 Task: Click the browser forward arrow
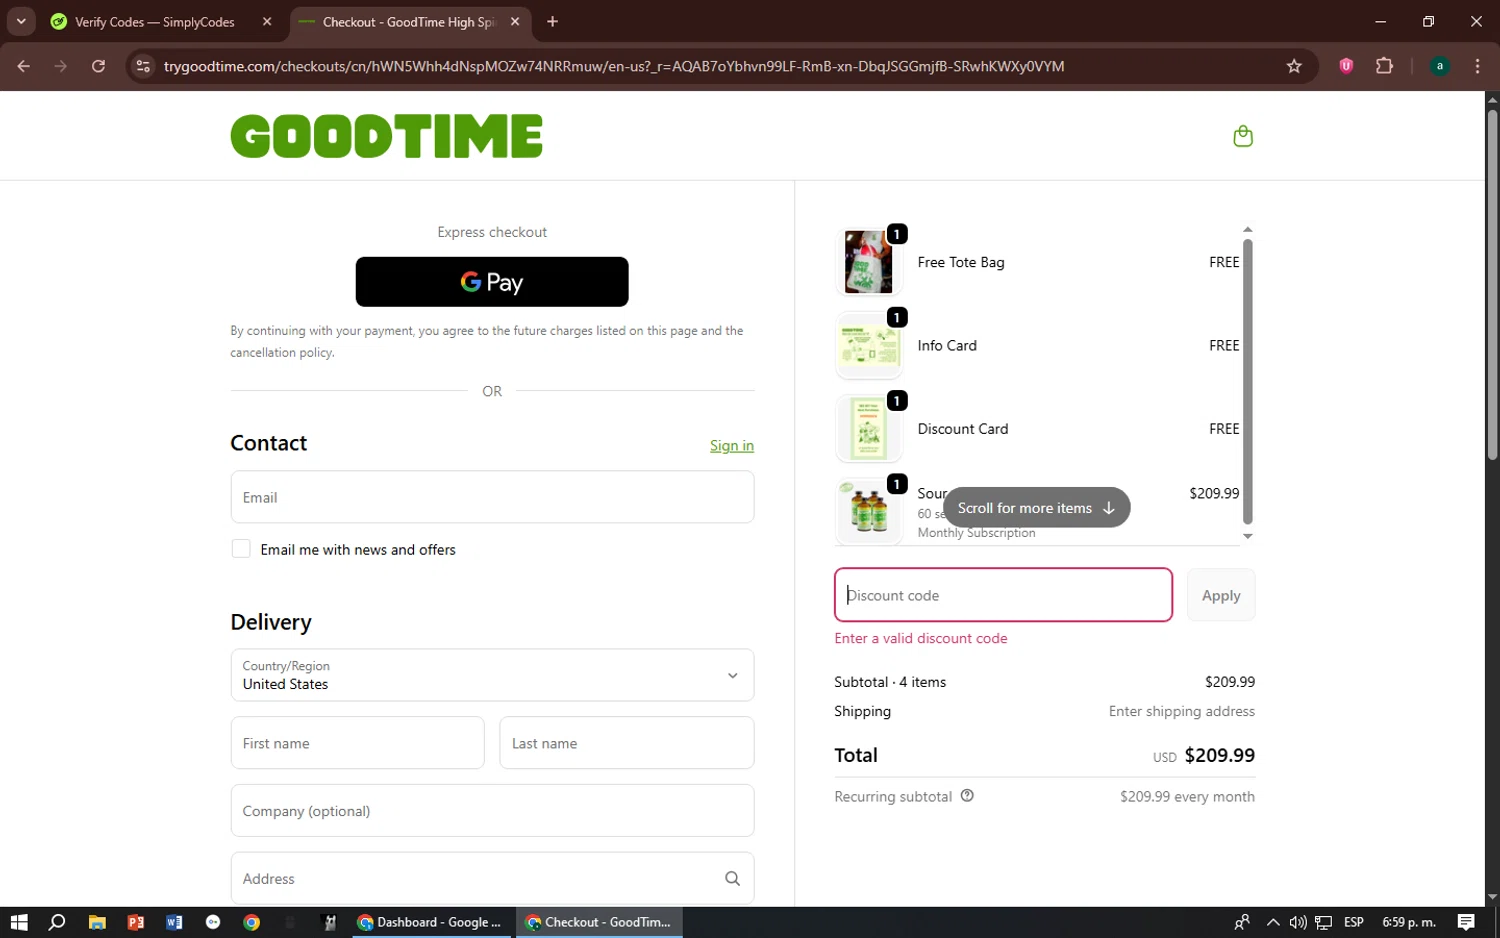pyautogui.click(x=61, y=66)
